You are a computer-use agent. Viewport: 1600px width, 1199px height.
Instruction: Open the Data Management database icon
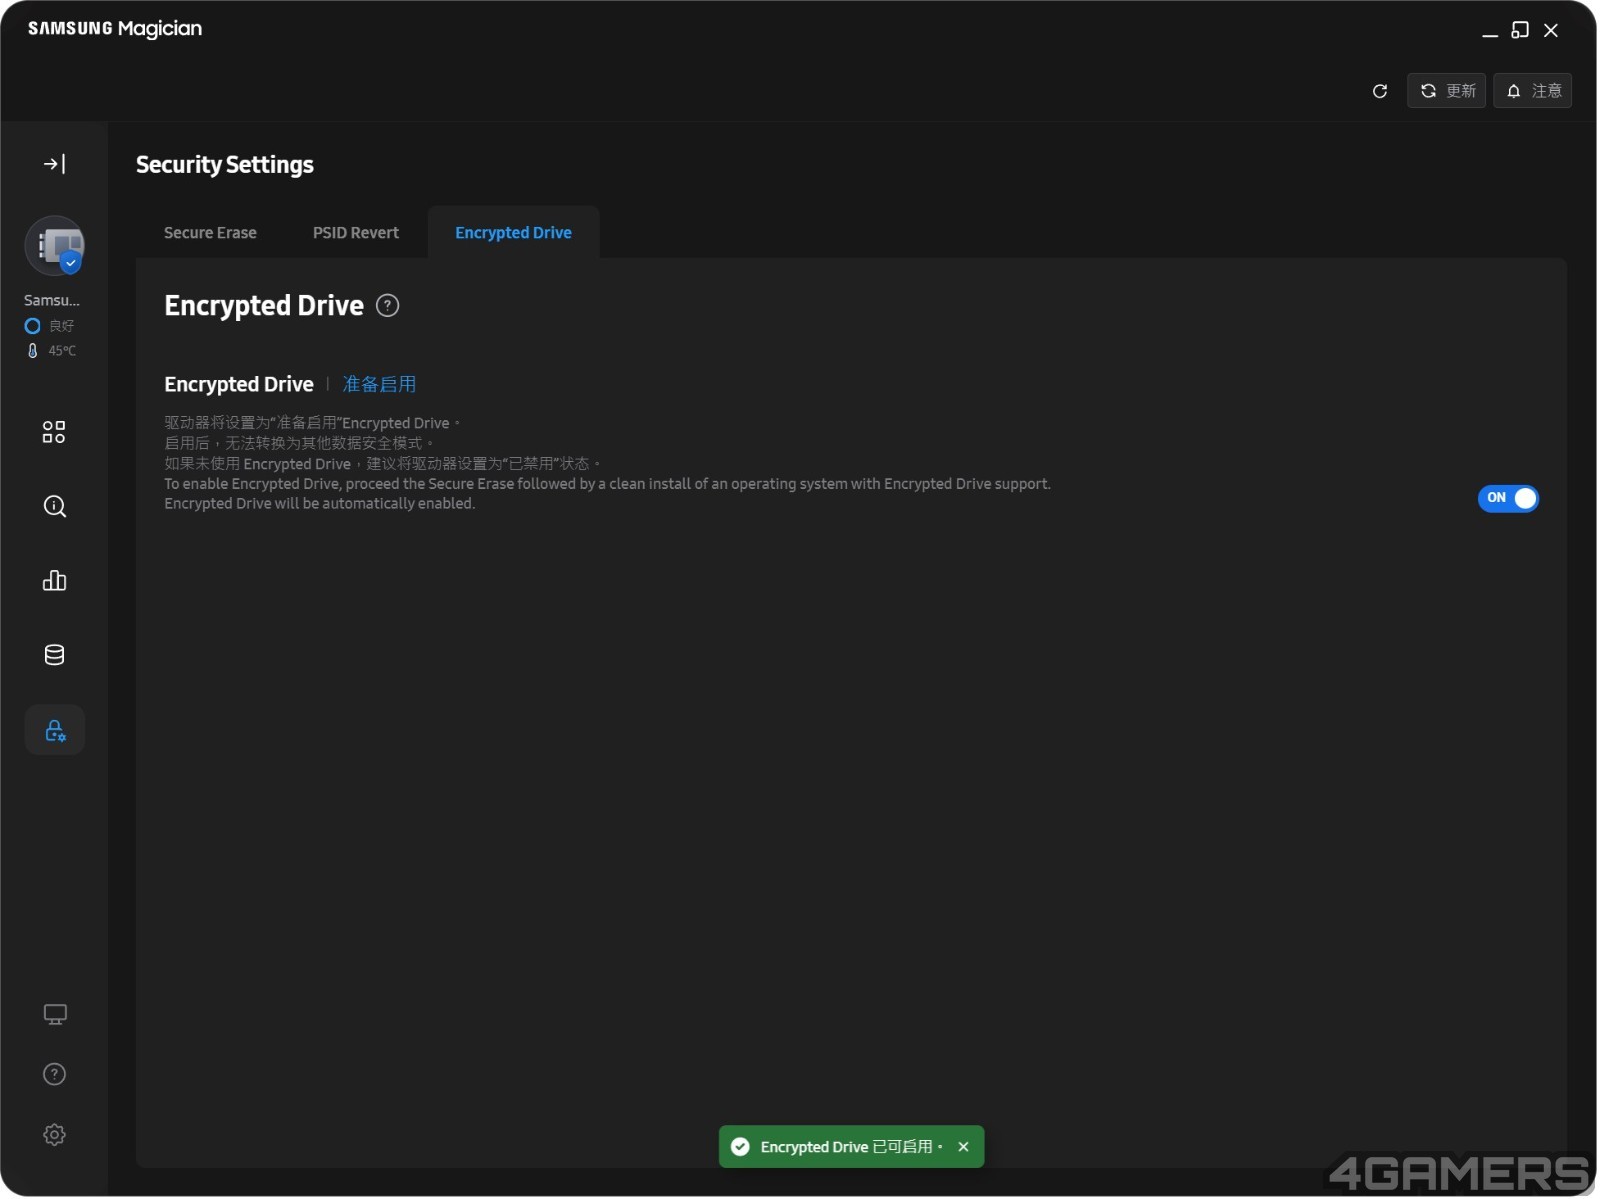pos(54,656)
